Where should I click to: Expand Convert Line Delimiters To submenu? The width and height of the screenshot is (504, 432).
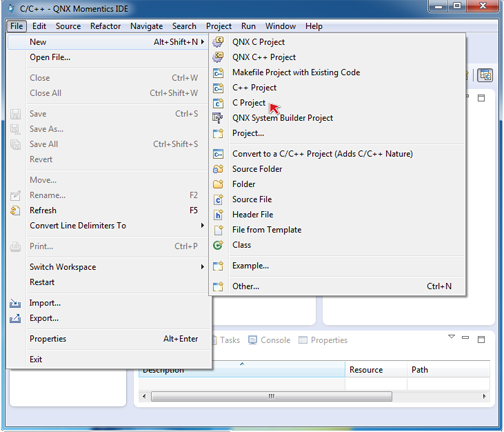tap(202, 225)
